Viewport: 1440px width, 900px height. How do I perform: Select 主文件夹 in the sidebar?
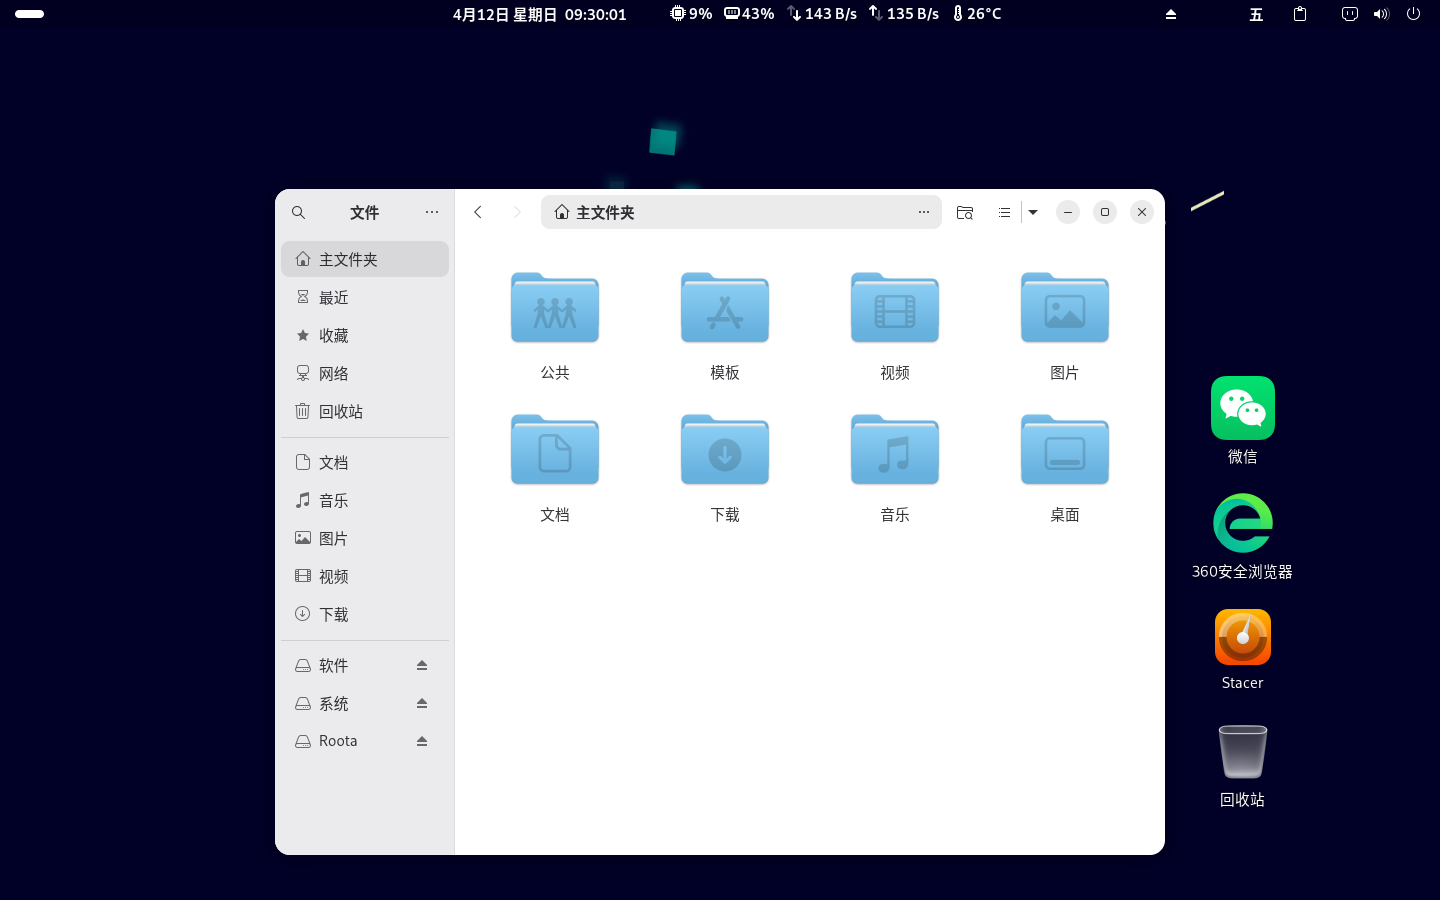(365, 259)
